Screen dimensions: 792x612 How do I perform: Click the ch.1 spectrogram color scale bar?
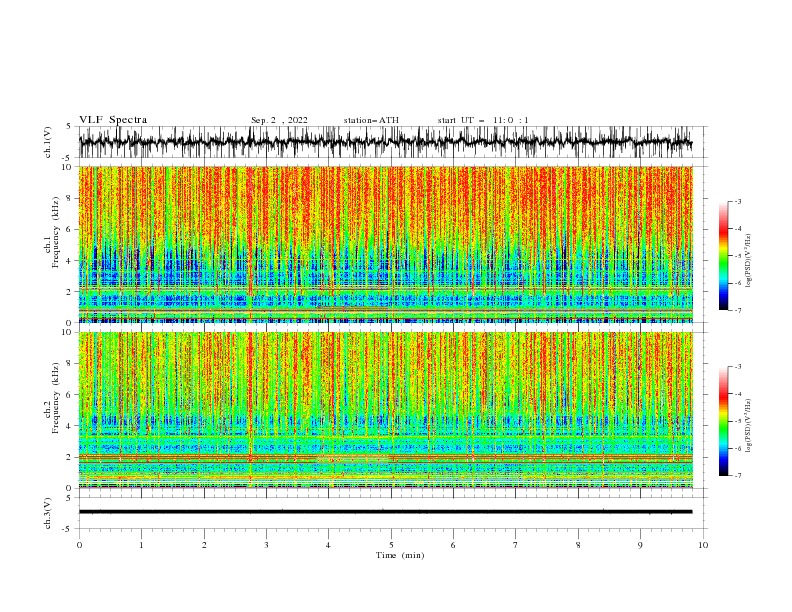pos(723,256)
